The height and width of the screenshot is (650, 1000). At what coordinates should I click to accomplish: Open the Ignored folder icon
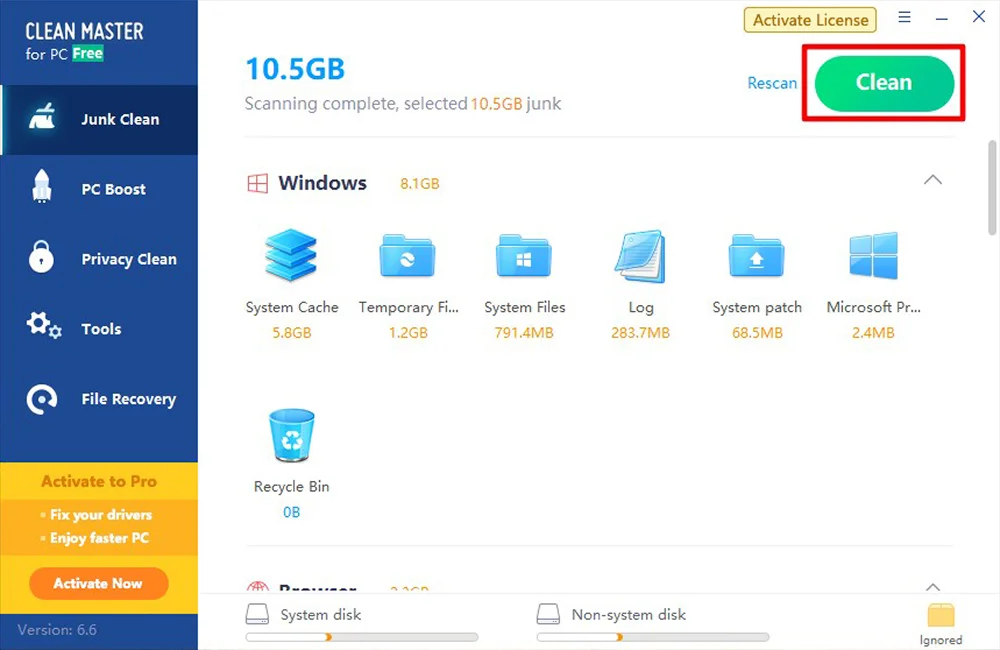tap(940, 615)
